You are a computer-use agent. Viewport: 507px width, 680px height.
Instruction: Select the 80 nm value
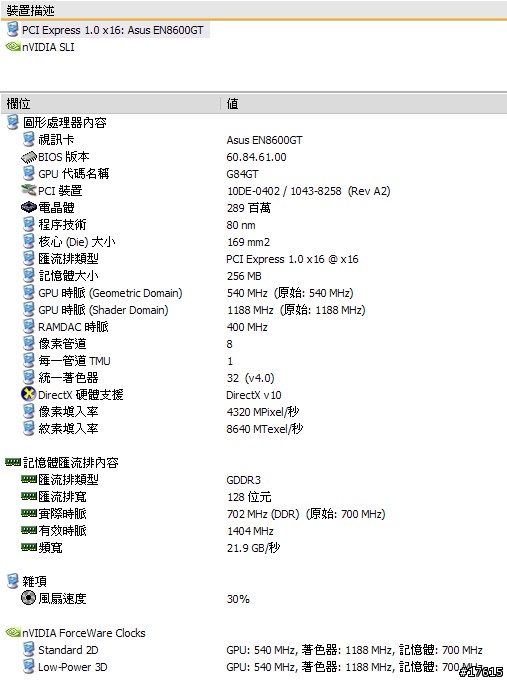[241, 225]
